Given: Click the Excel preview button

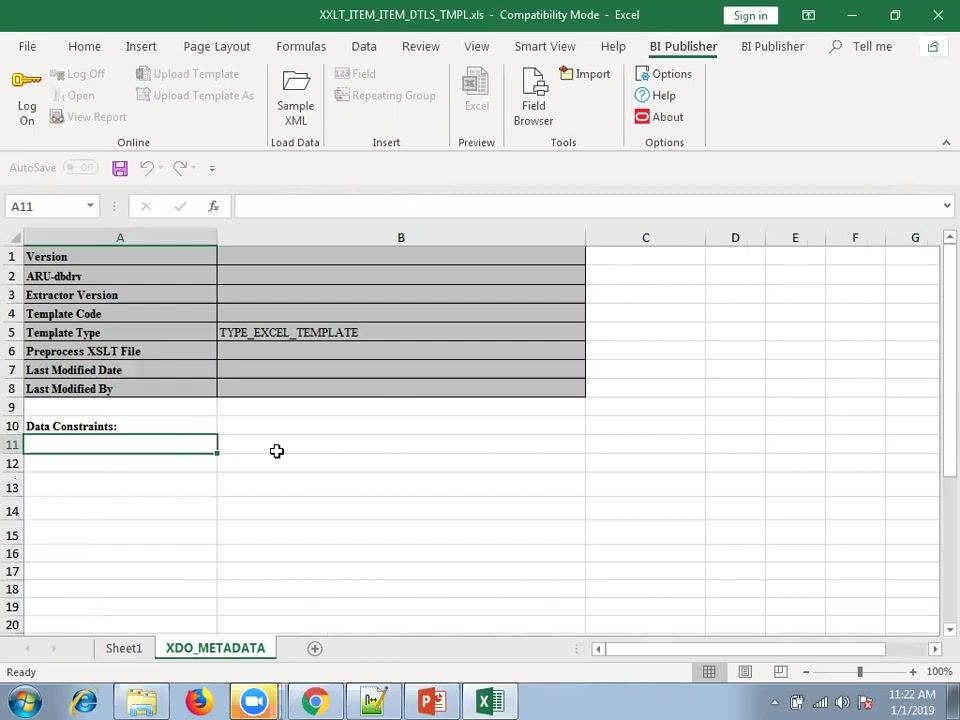Looking at the screenshot, I should pyautogui.click(x=476, y=90).
